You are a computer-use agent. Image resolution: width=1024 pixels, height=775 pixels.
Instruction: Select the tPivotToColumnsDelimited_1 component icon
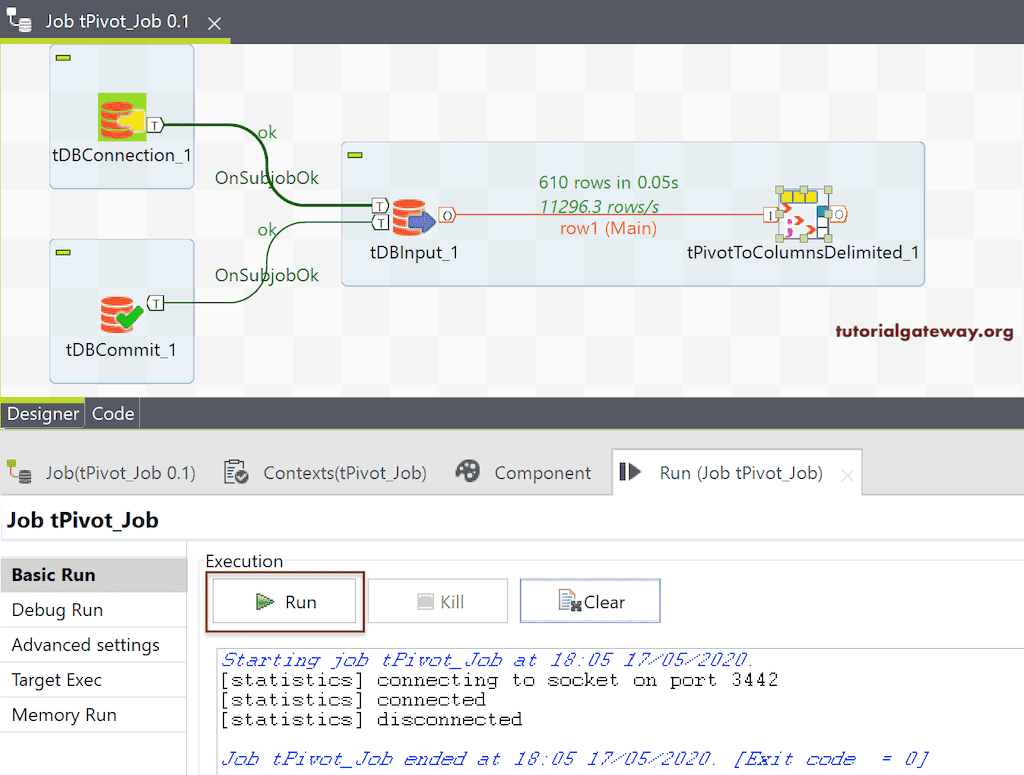pos(805,213)
